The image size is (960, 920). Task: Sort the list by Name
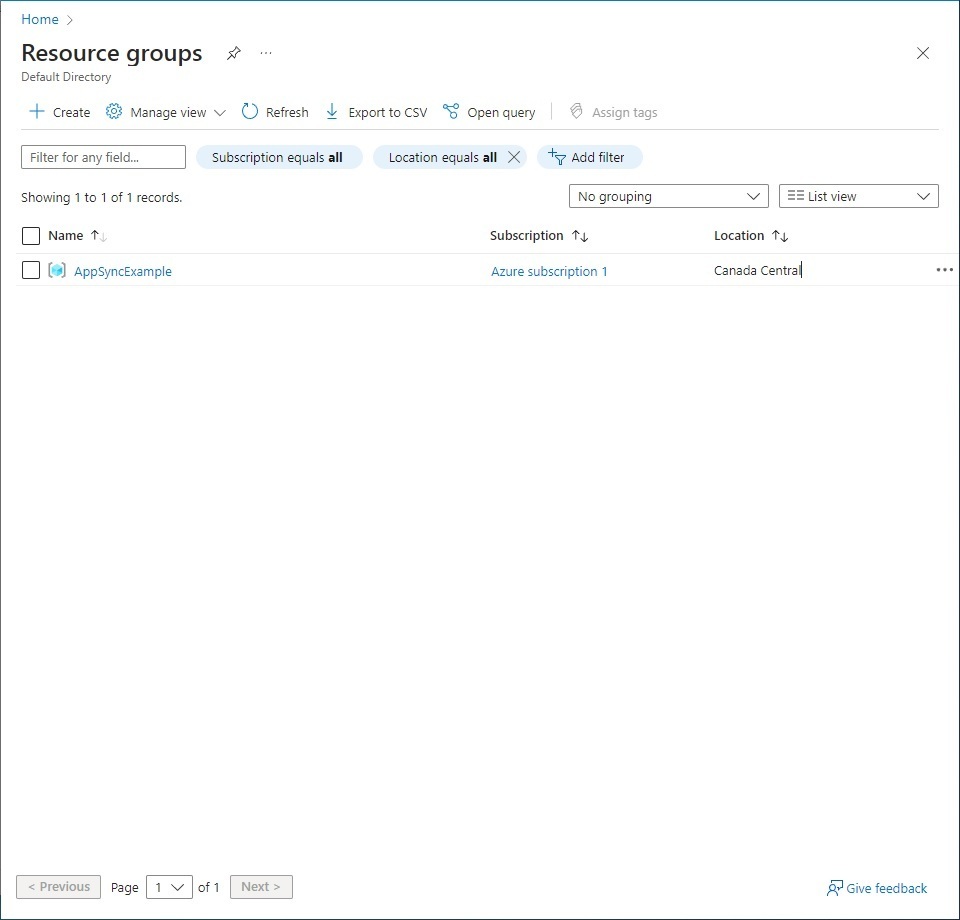pyautogui.click(x=64, y=235)
